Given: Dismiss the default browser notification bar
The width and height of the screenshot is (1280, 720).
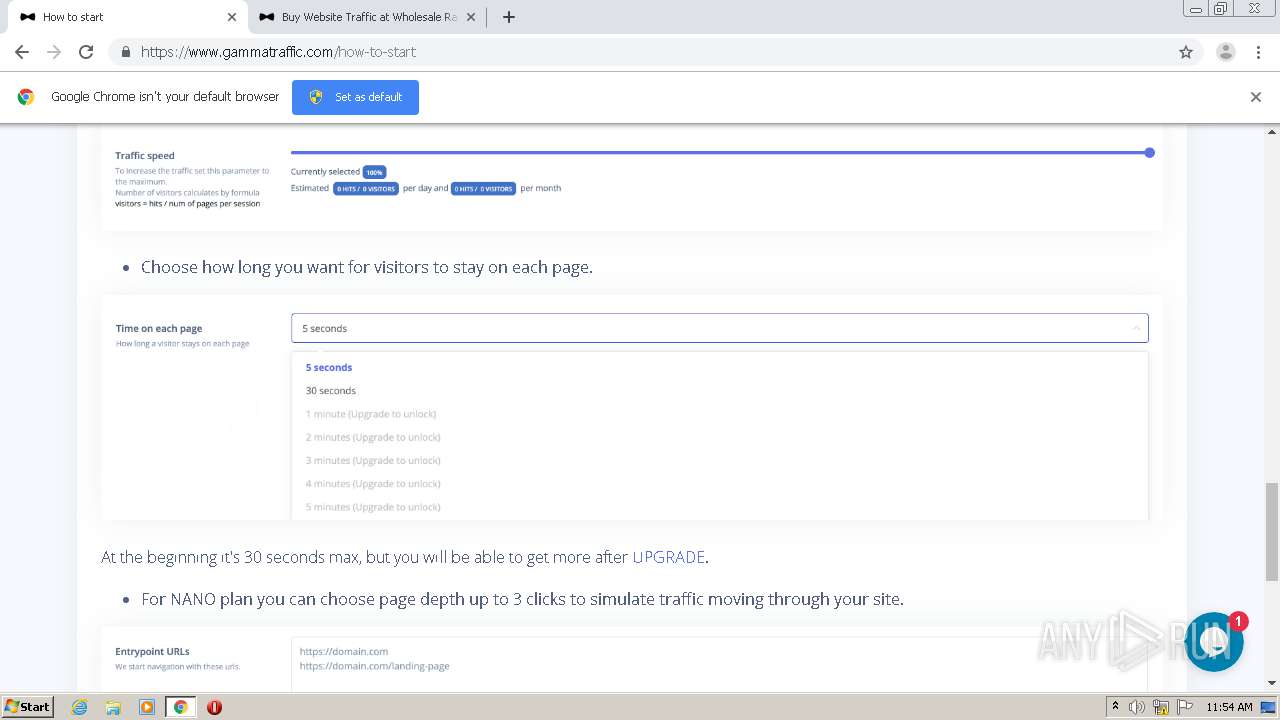Looking at the screenshot, I should (1255, 97).
